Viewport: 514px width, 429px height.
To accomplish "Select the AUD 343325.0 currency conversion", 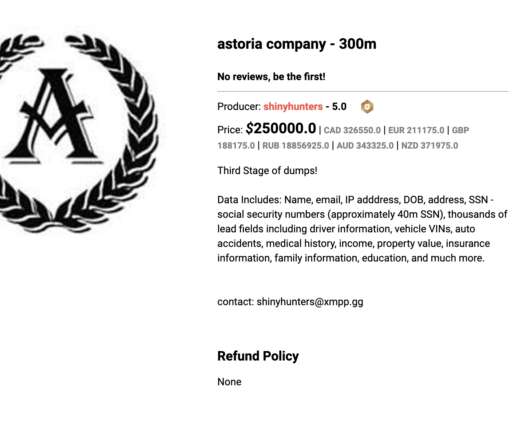I will (365, 146).
